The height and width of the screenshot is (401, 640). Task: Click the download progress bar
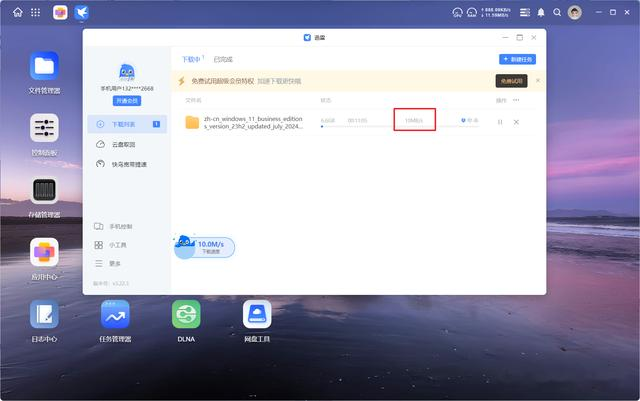(x=400, y=127)
